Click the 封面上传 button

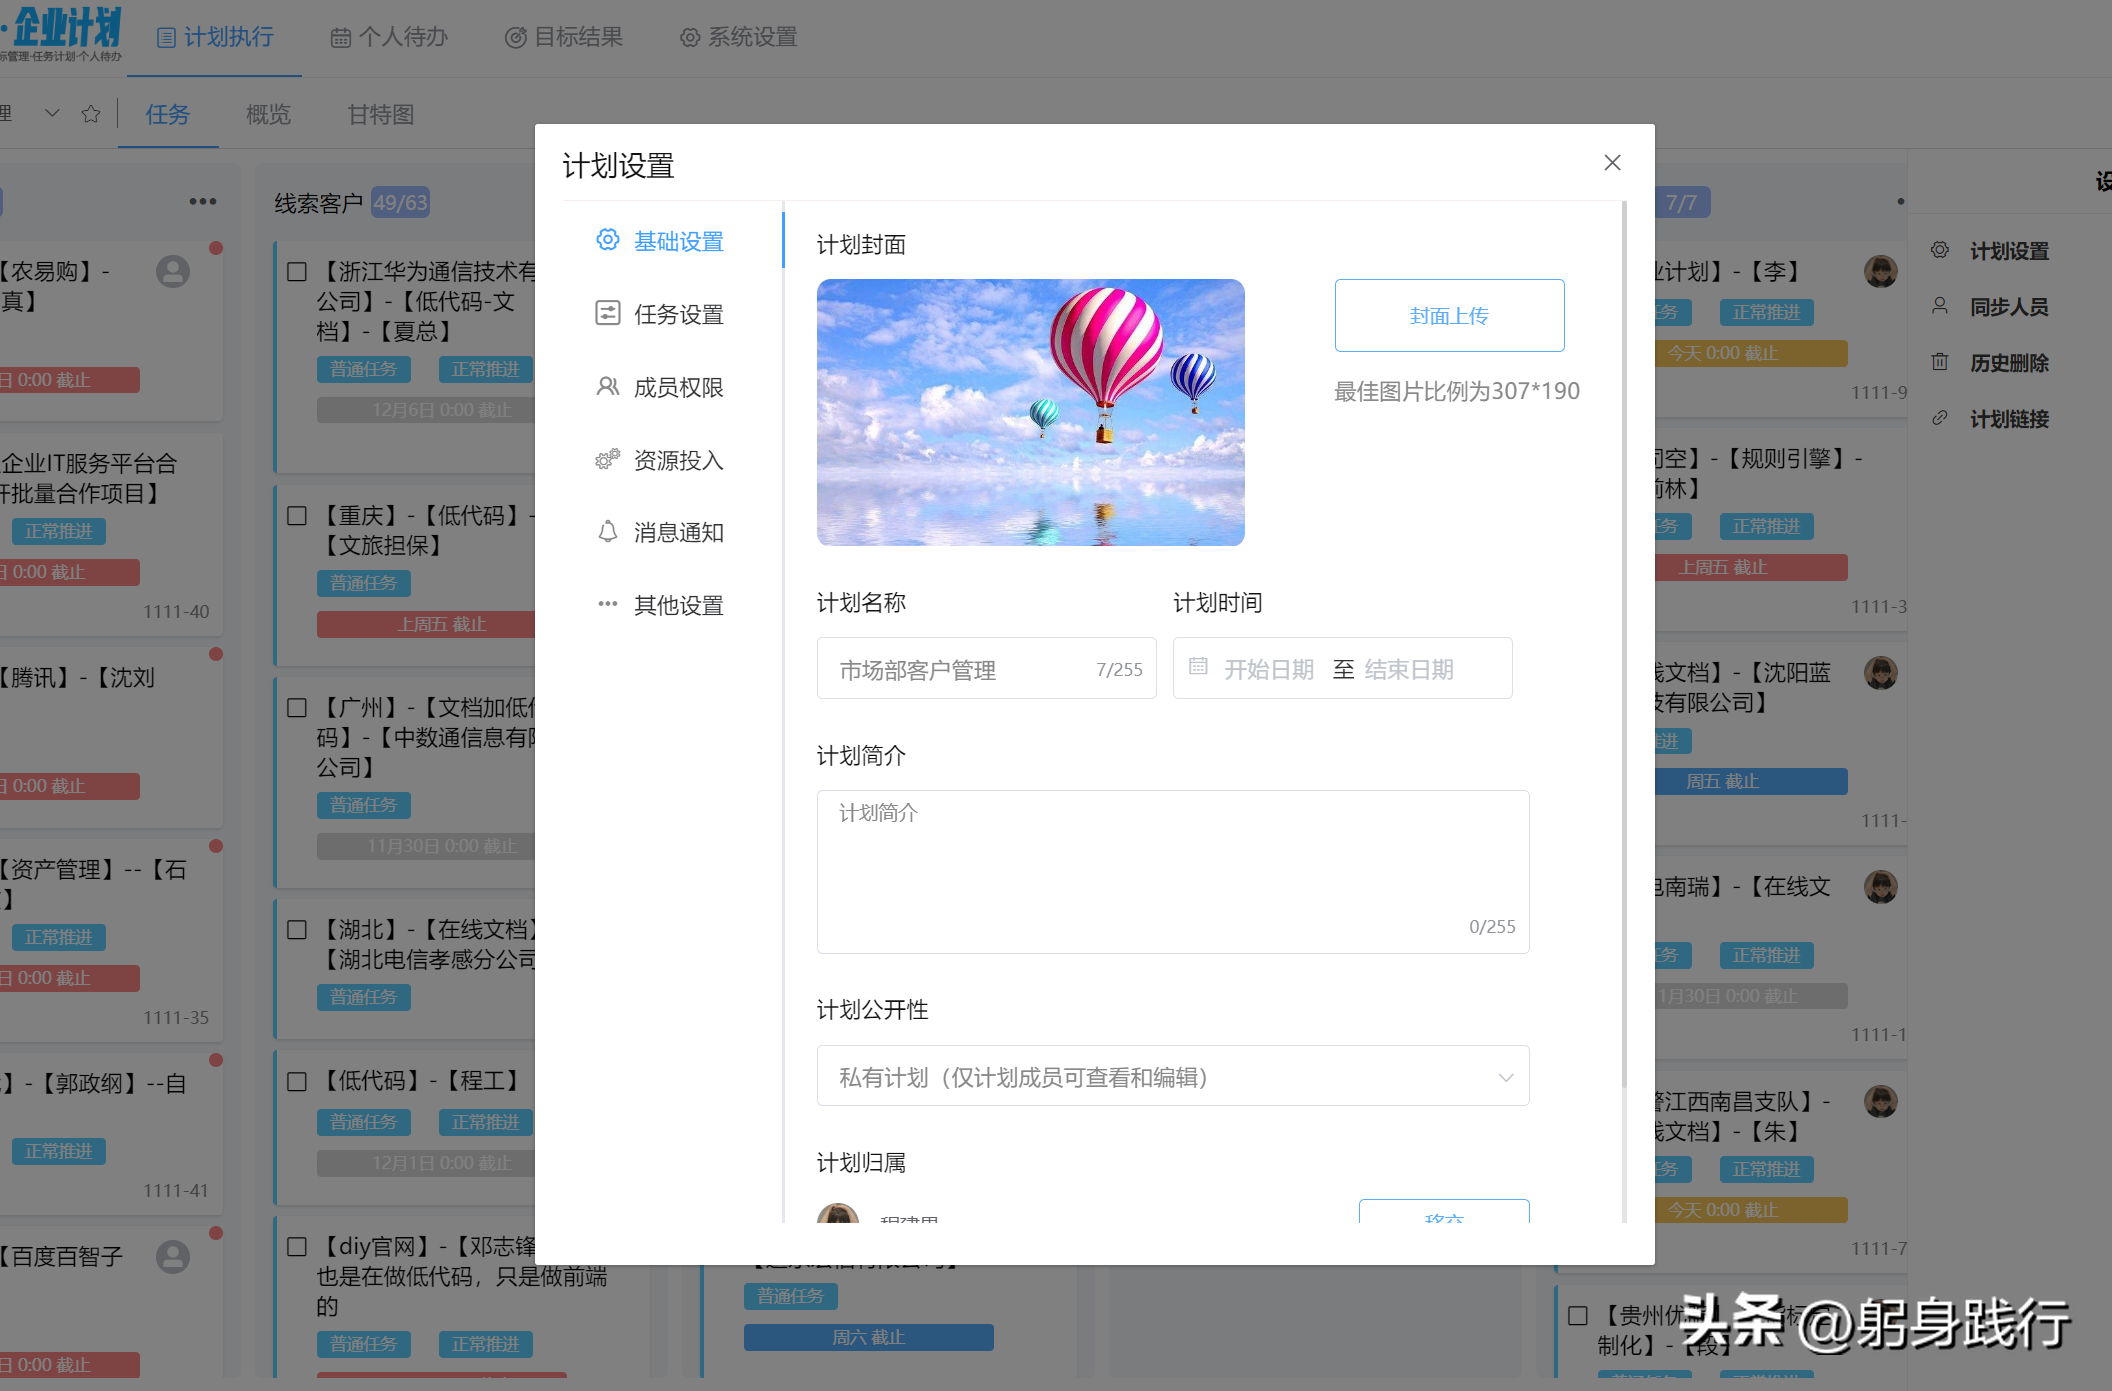click(1449, 316)
